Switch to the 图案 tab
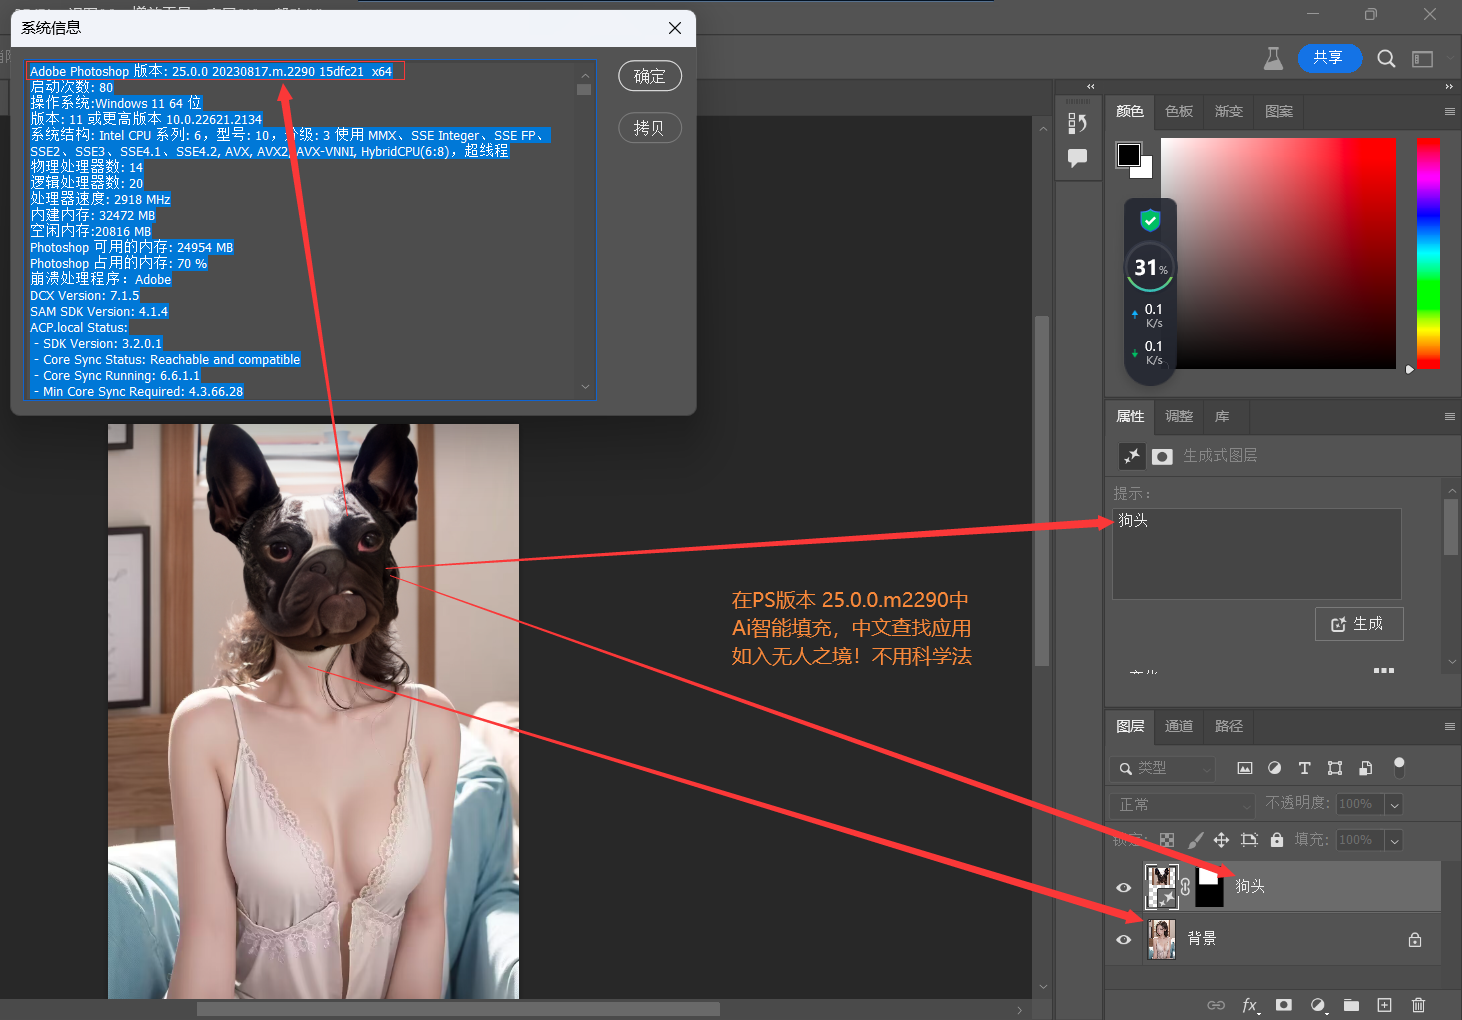The width and height of the screenshot is (1462, 1020). (x=1279, y=112)
